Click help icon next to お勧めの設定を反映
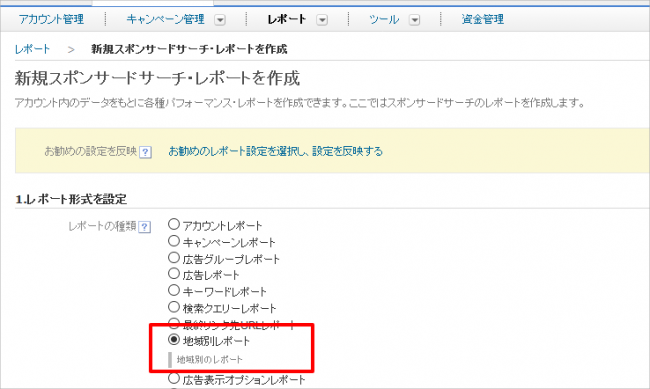 click(145, 152)
